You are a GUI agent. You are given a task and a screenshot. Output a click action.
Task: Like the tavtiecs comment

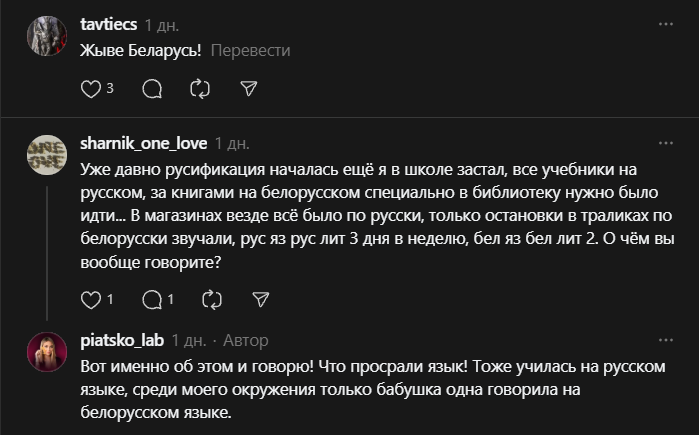point(91,89)
